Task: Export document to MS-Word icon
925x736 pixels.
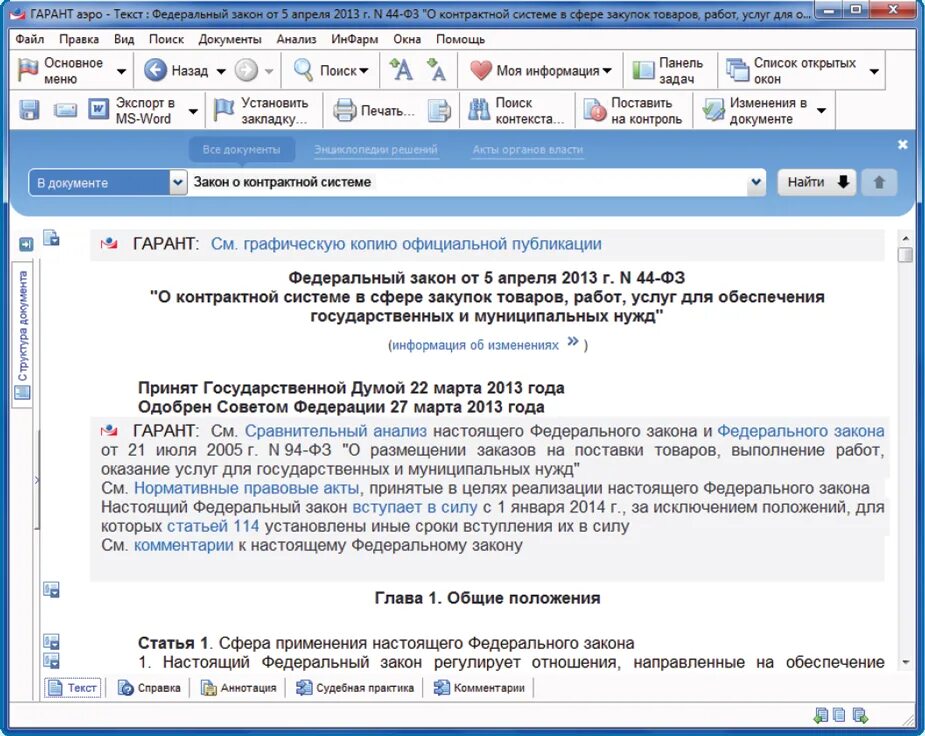Action: [x=99, y=110]
